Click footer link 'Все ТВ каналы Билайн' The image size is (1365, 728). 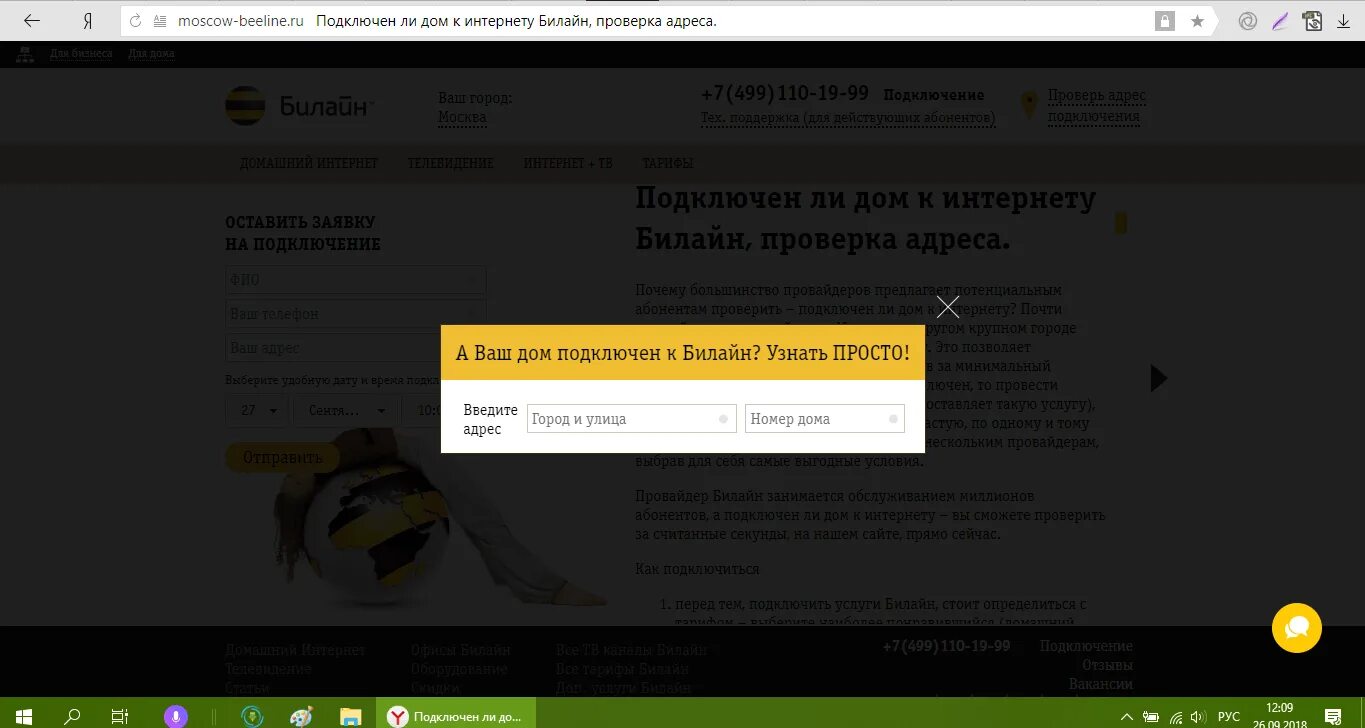(x=631, y=650)
